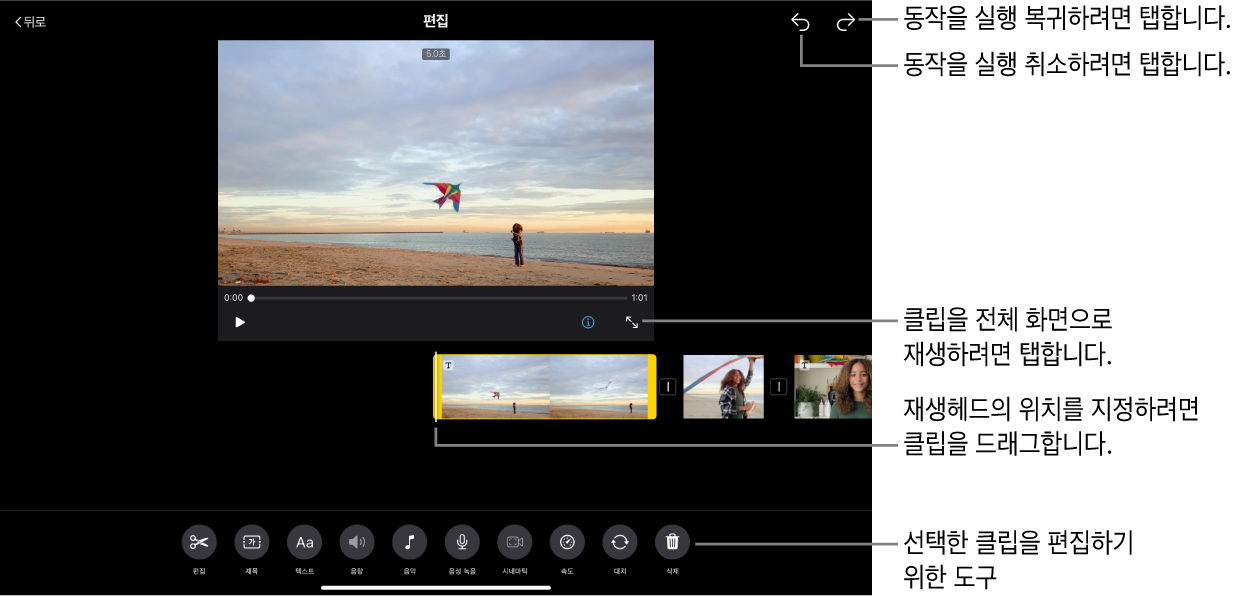Click the video preview image
This screenshot has width=1253, height=599.
[436, 163]
